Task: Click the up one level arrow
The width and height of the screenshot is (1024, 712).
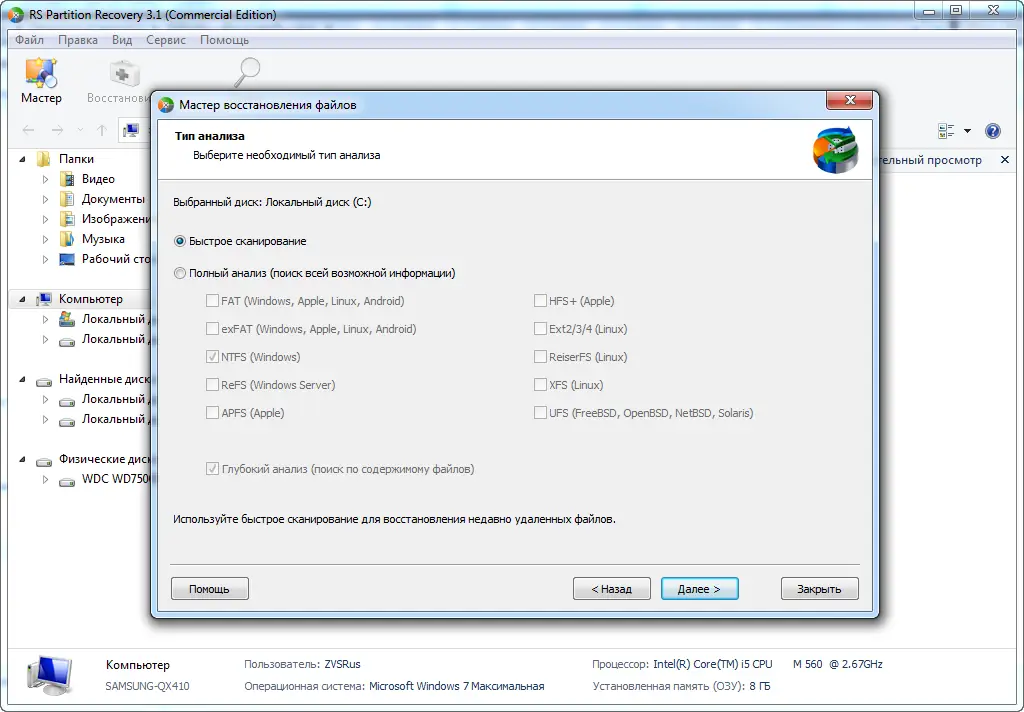Action: [x=102, y=130]
